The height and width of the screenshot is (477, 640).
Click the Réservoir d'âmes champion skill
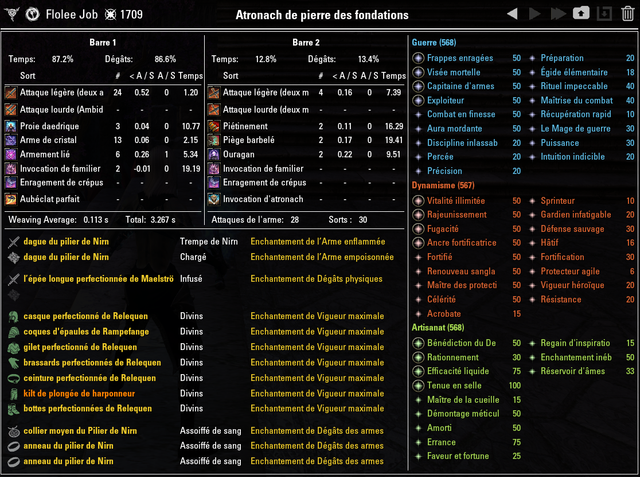coord(573,371)
